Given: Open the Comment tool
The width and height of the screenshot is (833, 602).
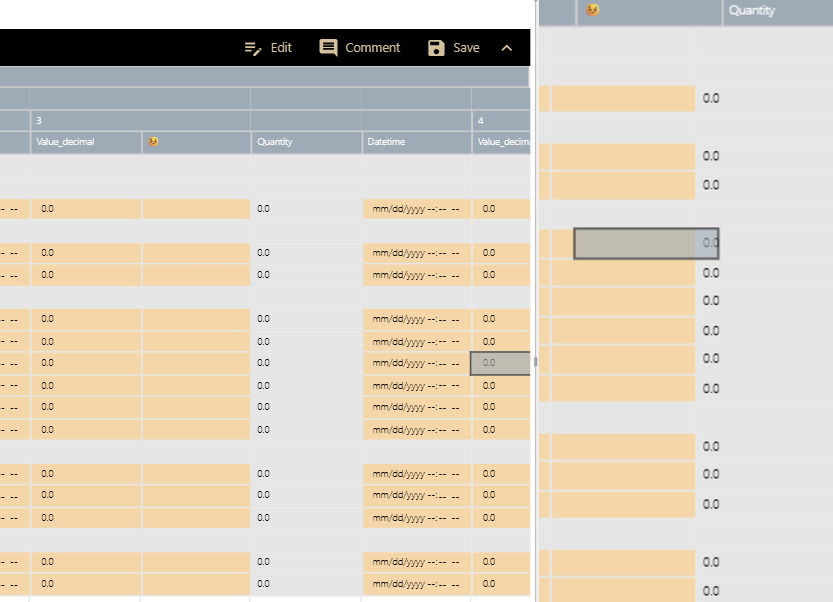Looking at the screenshot, I should [x=360, y=48].
